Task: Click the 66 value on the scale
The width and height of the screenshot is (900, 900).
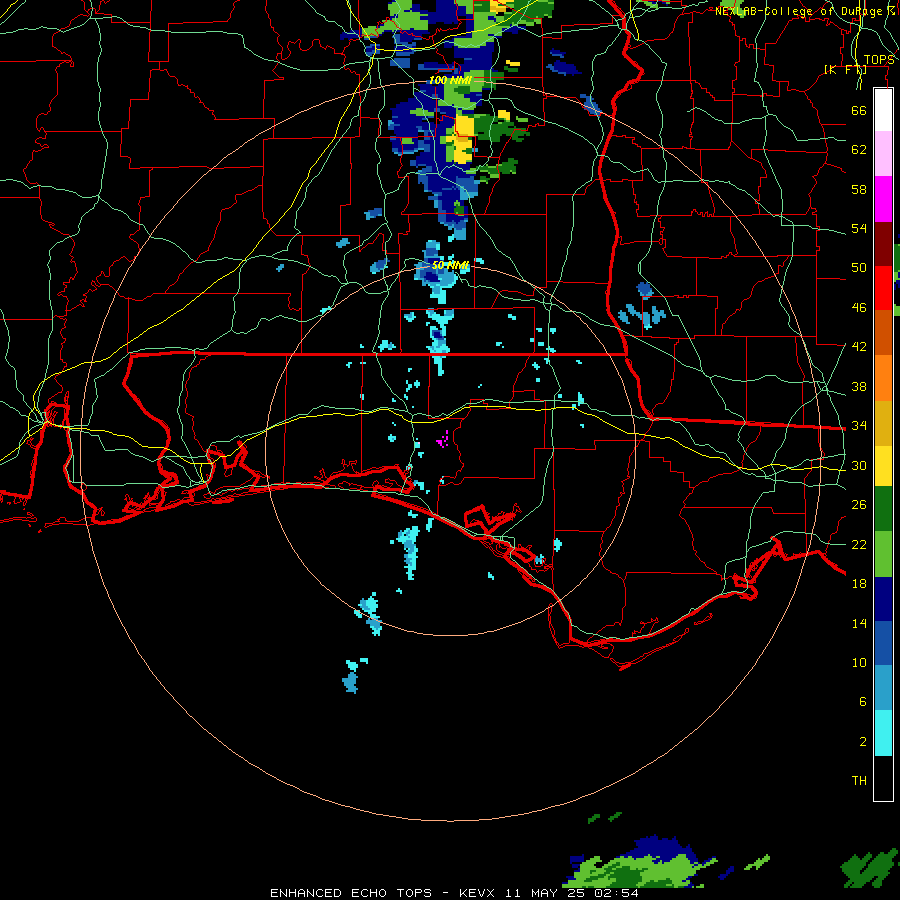Action: pyautogui.click(x=859, y=110)
